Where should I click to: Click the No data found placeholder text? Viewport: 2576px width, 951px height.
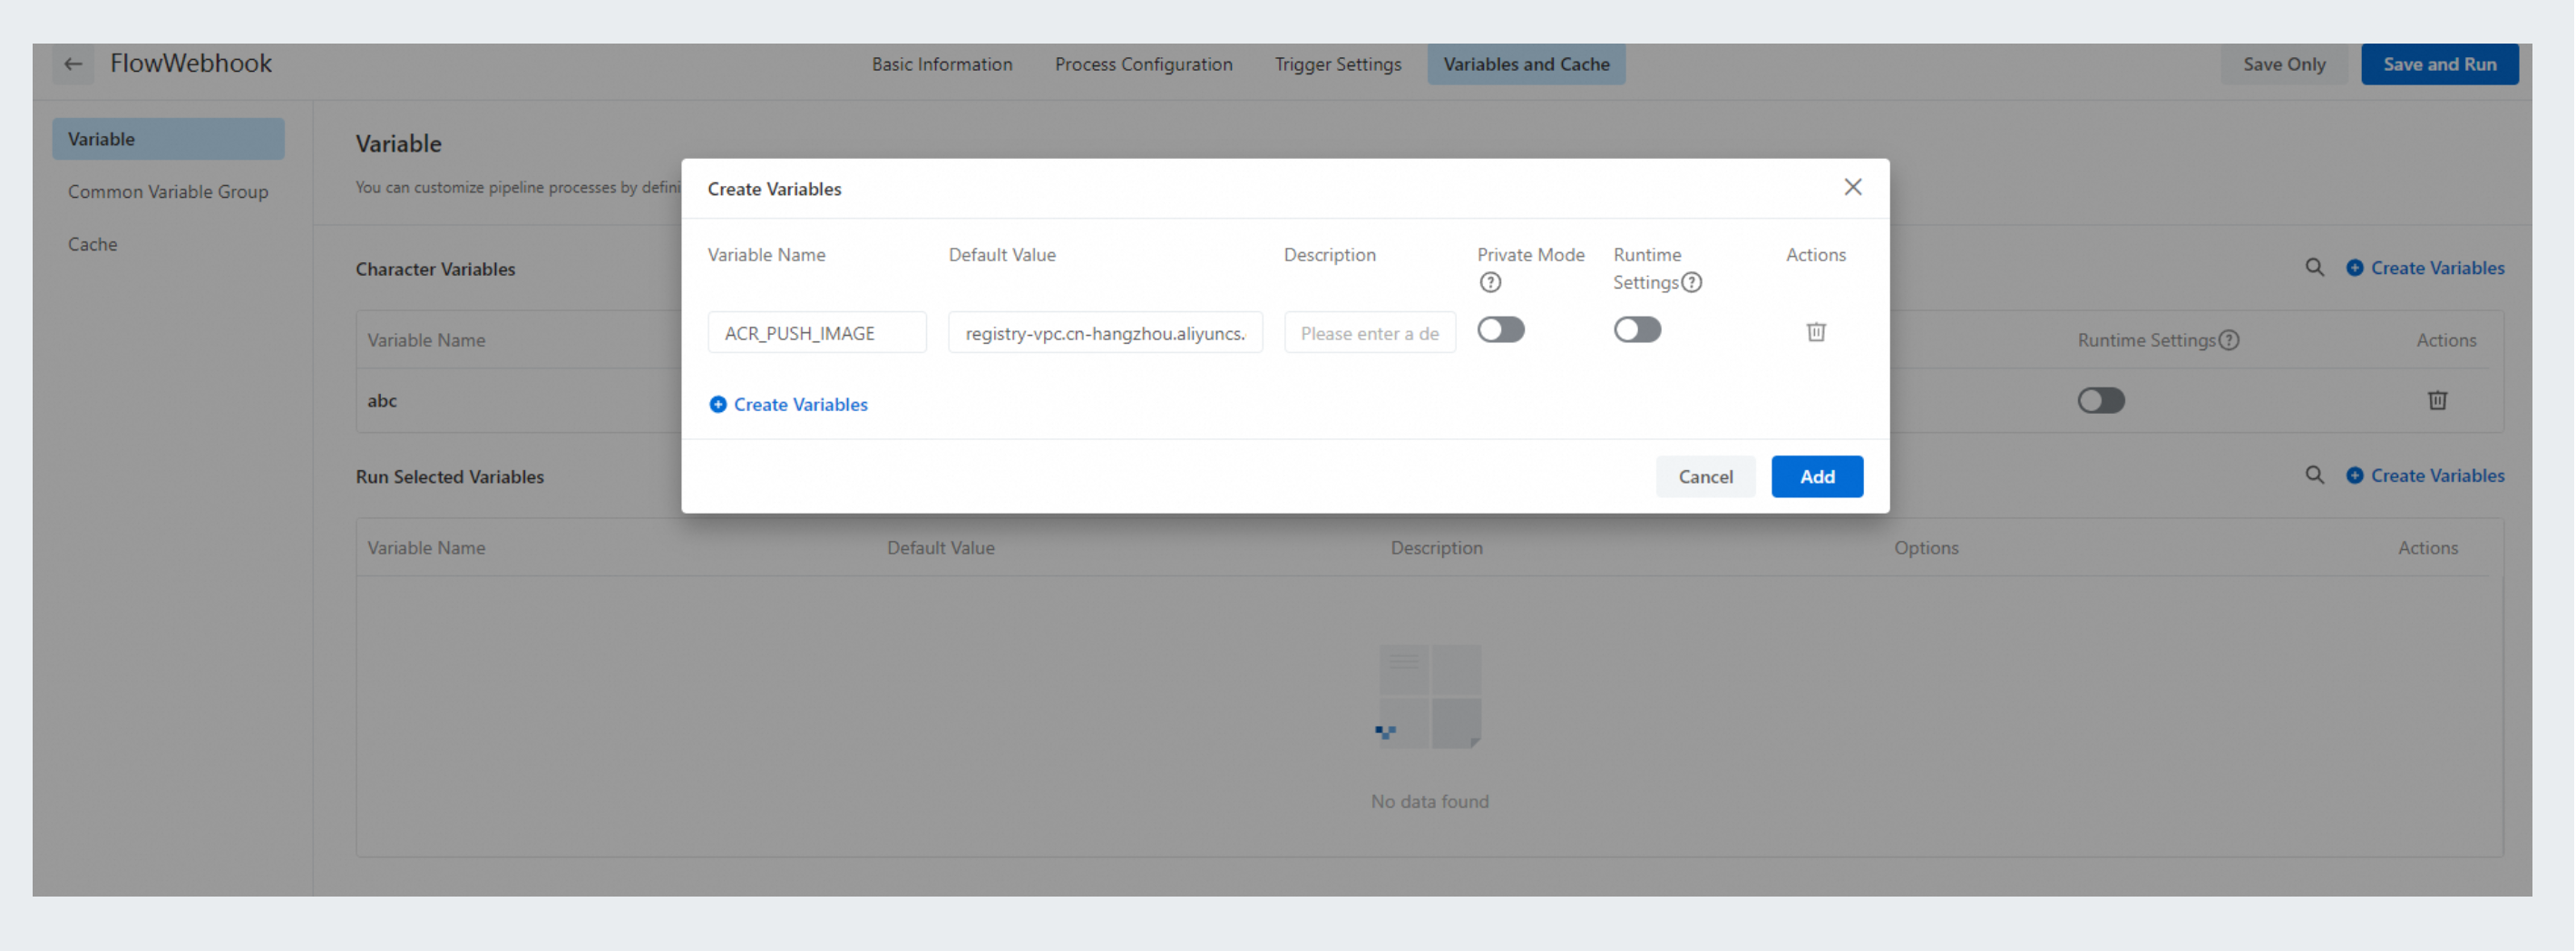click(x=1429, y=801)
